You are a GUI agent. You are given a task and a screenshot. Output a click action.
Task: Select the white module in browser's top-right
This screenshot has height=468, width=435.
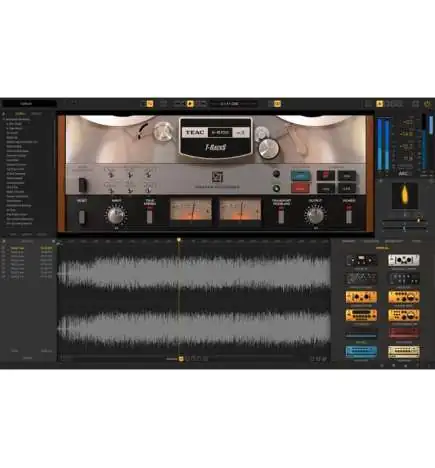(x=404, y=260)
